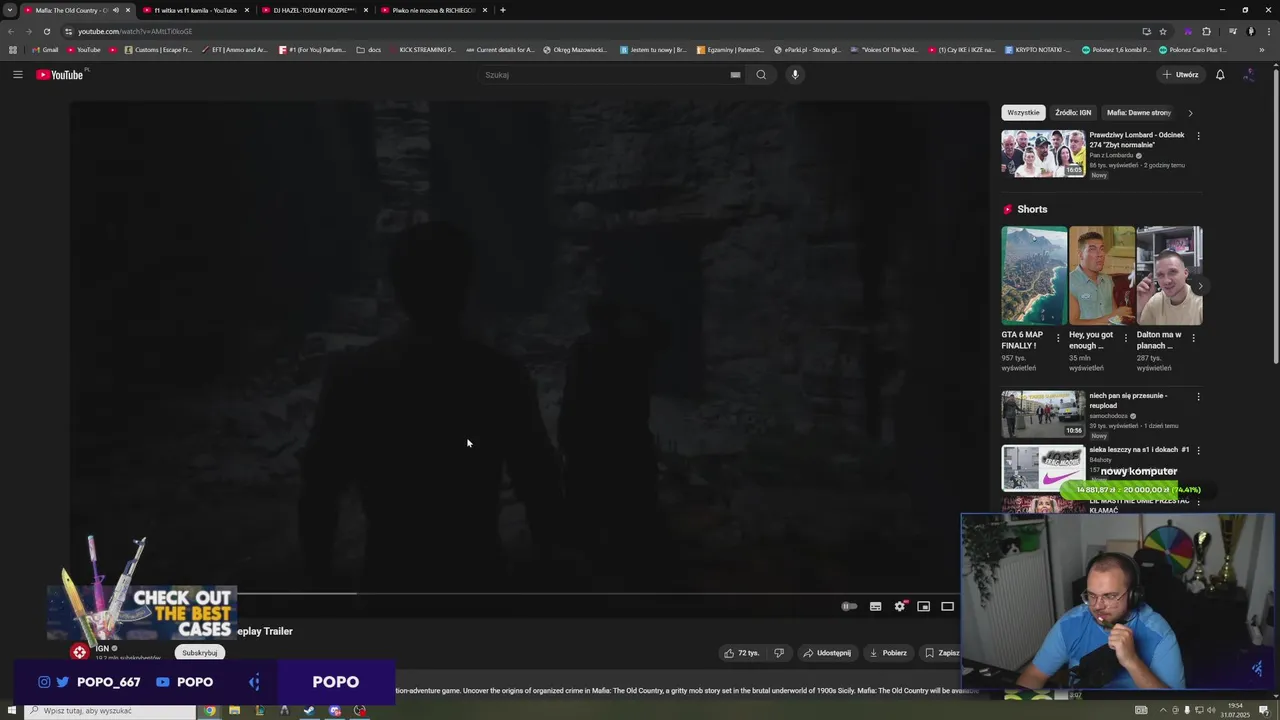The height and width of the screenshot is (720, 1280).
Task: Open options for the sieka leszczy video
Action: 1198,451
